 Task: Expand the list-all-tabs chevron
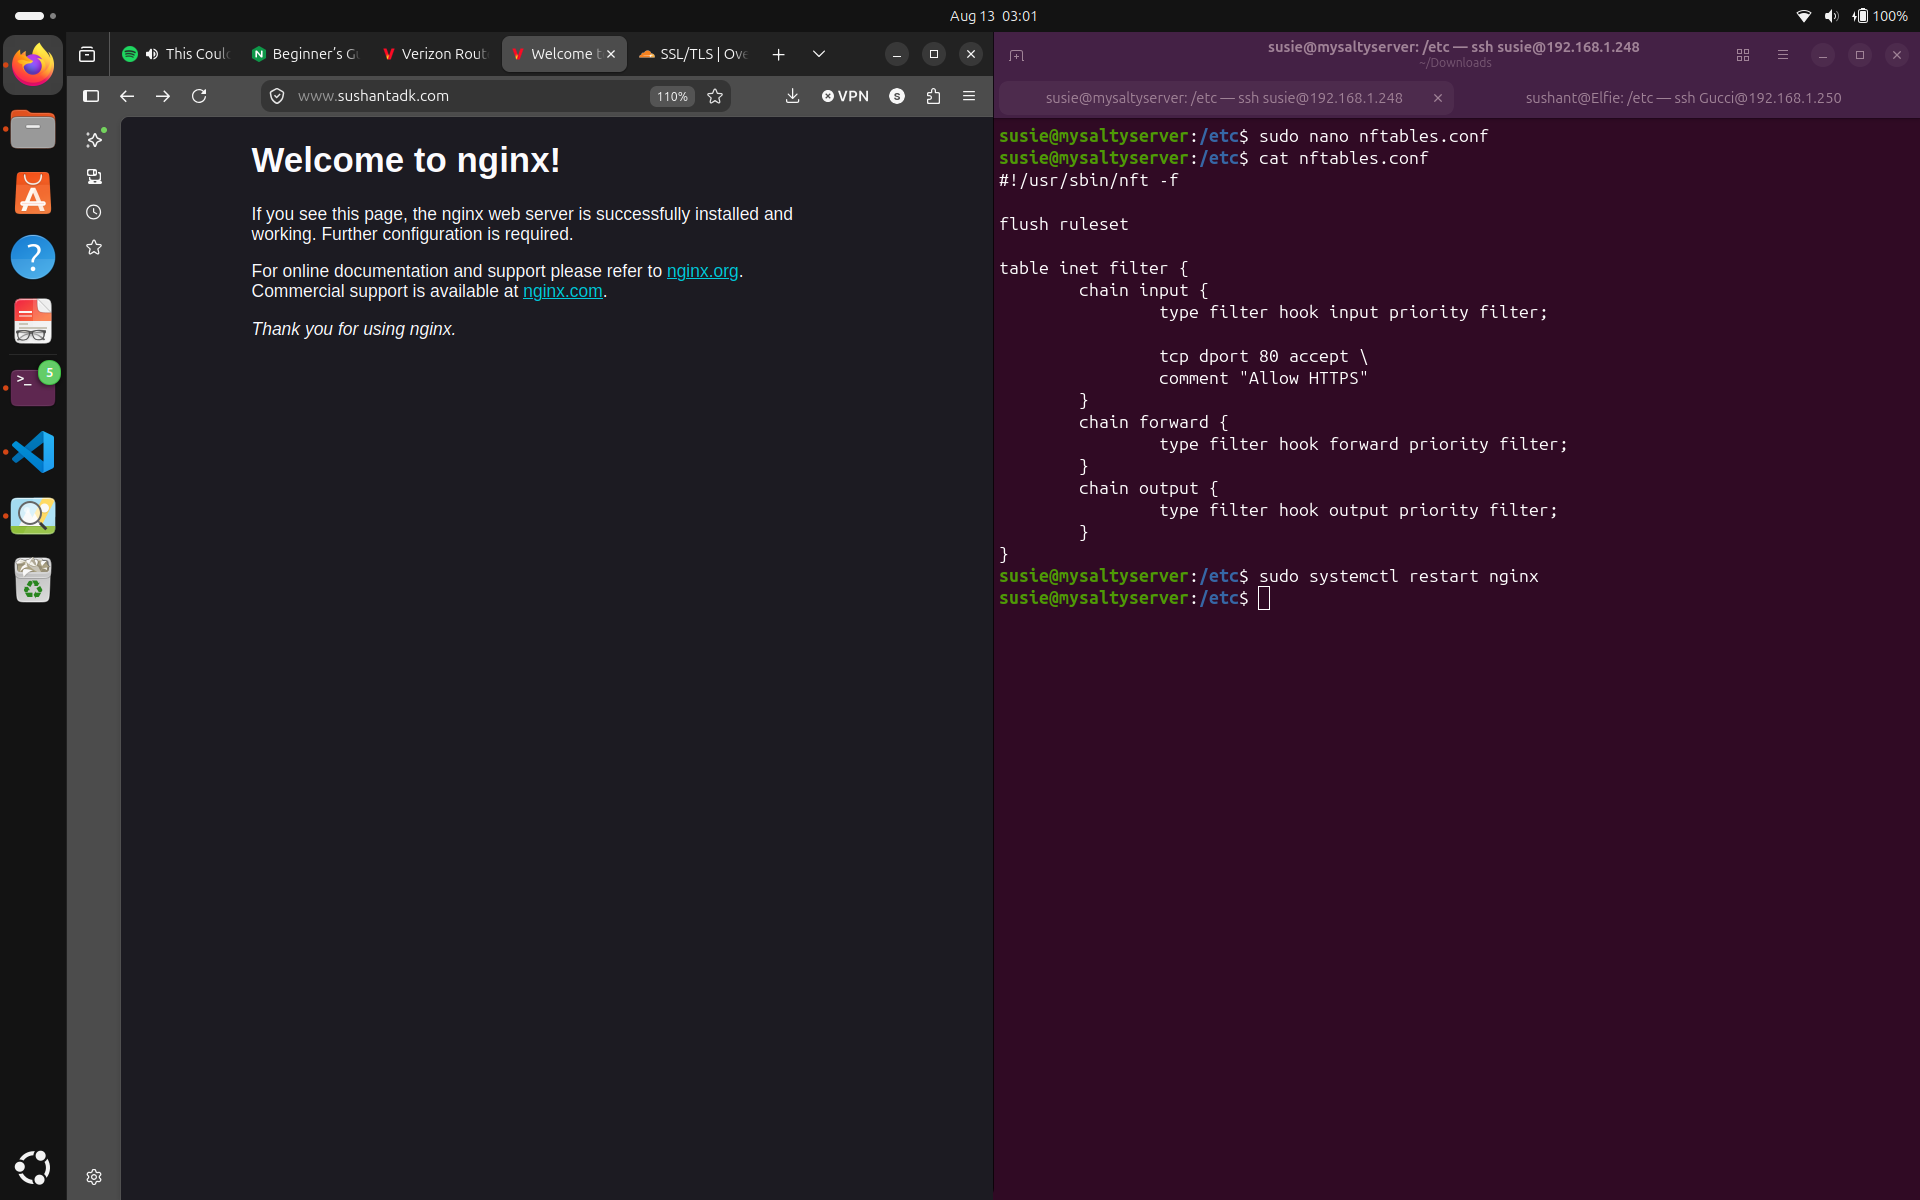tap(819, 54)
